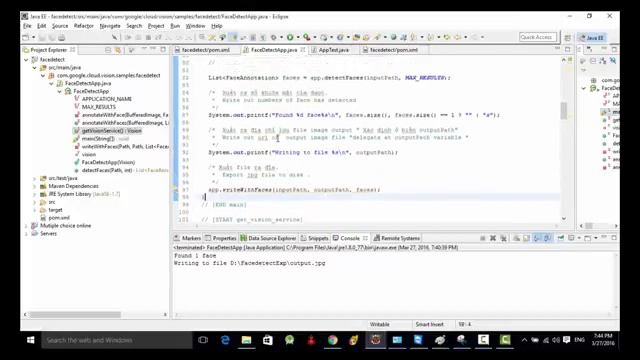Image resolution: width=640 pixels, height=360 pixels.
Task: Click the green Run button in toolbar
Action: (x=290, y=37)
